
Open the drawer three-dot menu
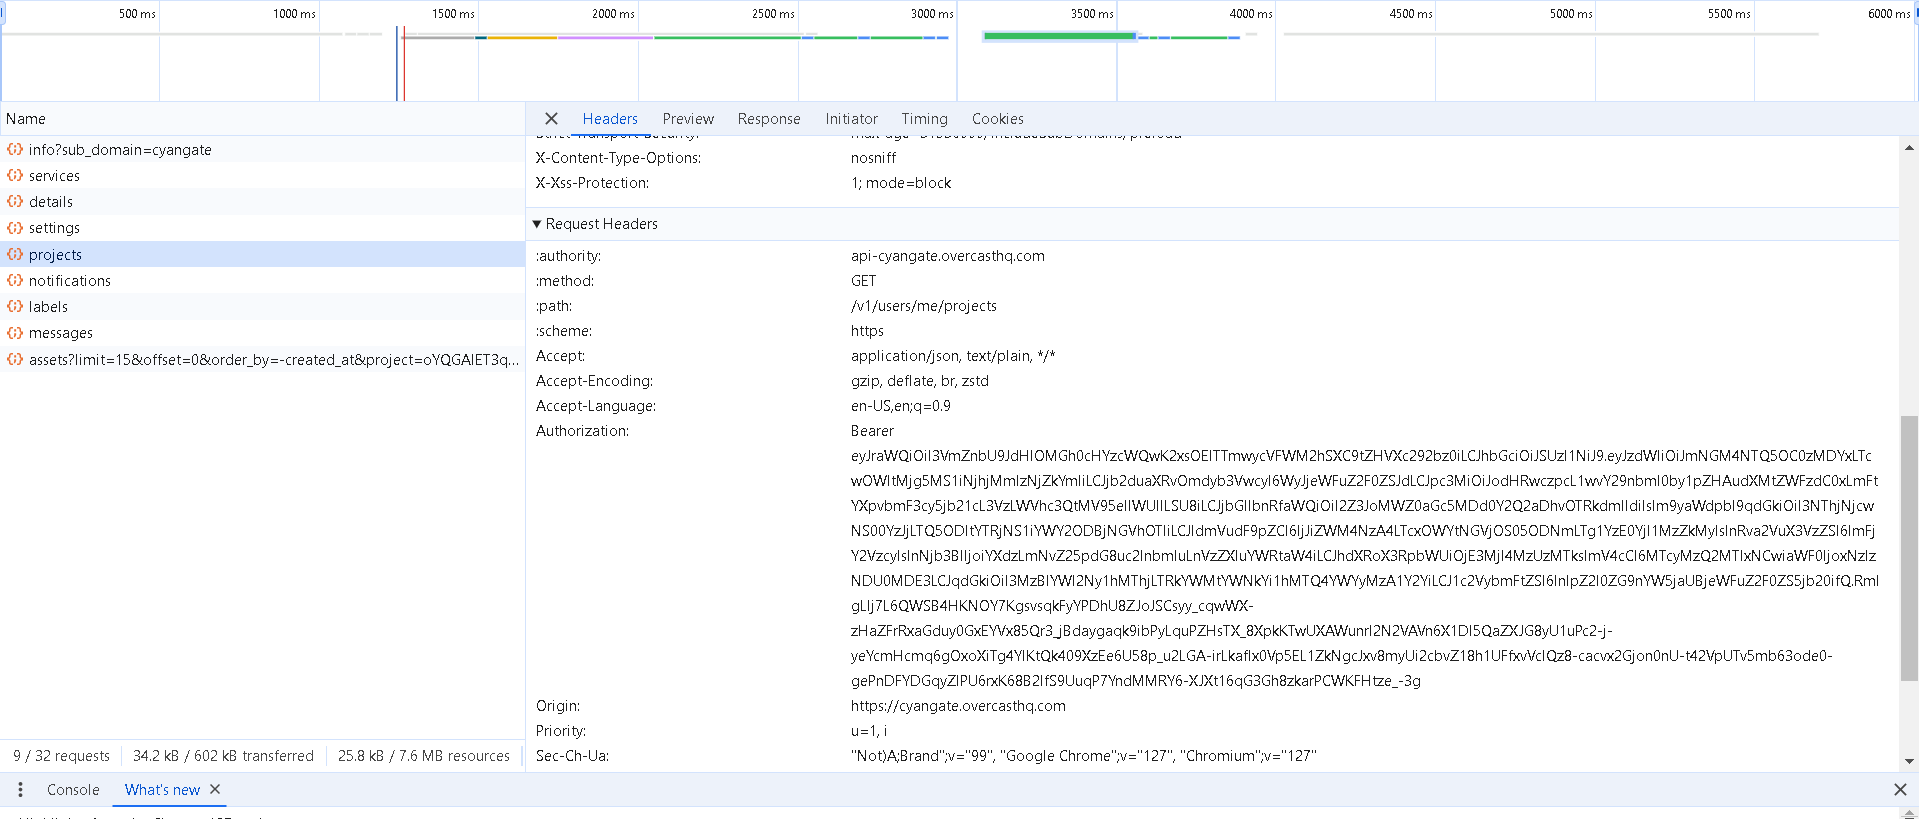[20, 790]
